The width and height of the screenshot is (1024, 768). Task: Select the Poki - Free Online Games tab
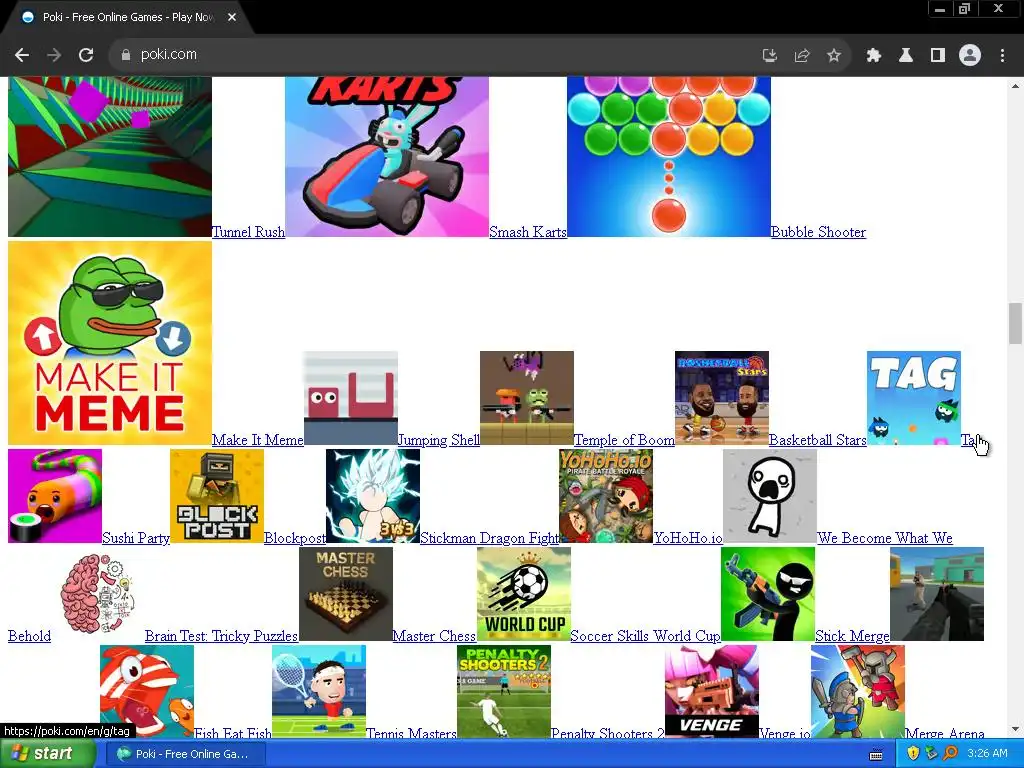128,17
